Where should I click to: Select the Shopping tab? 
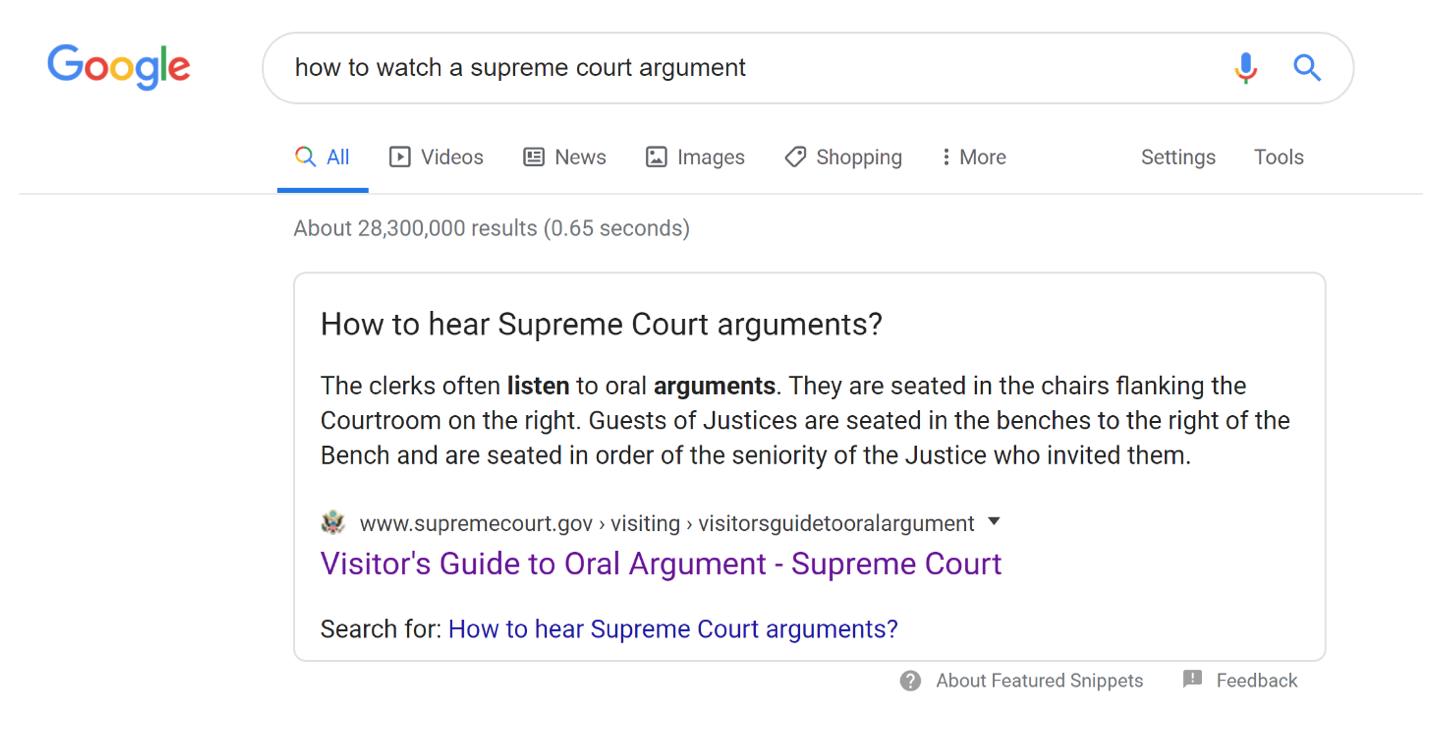click(843, 157)
